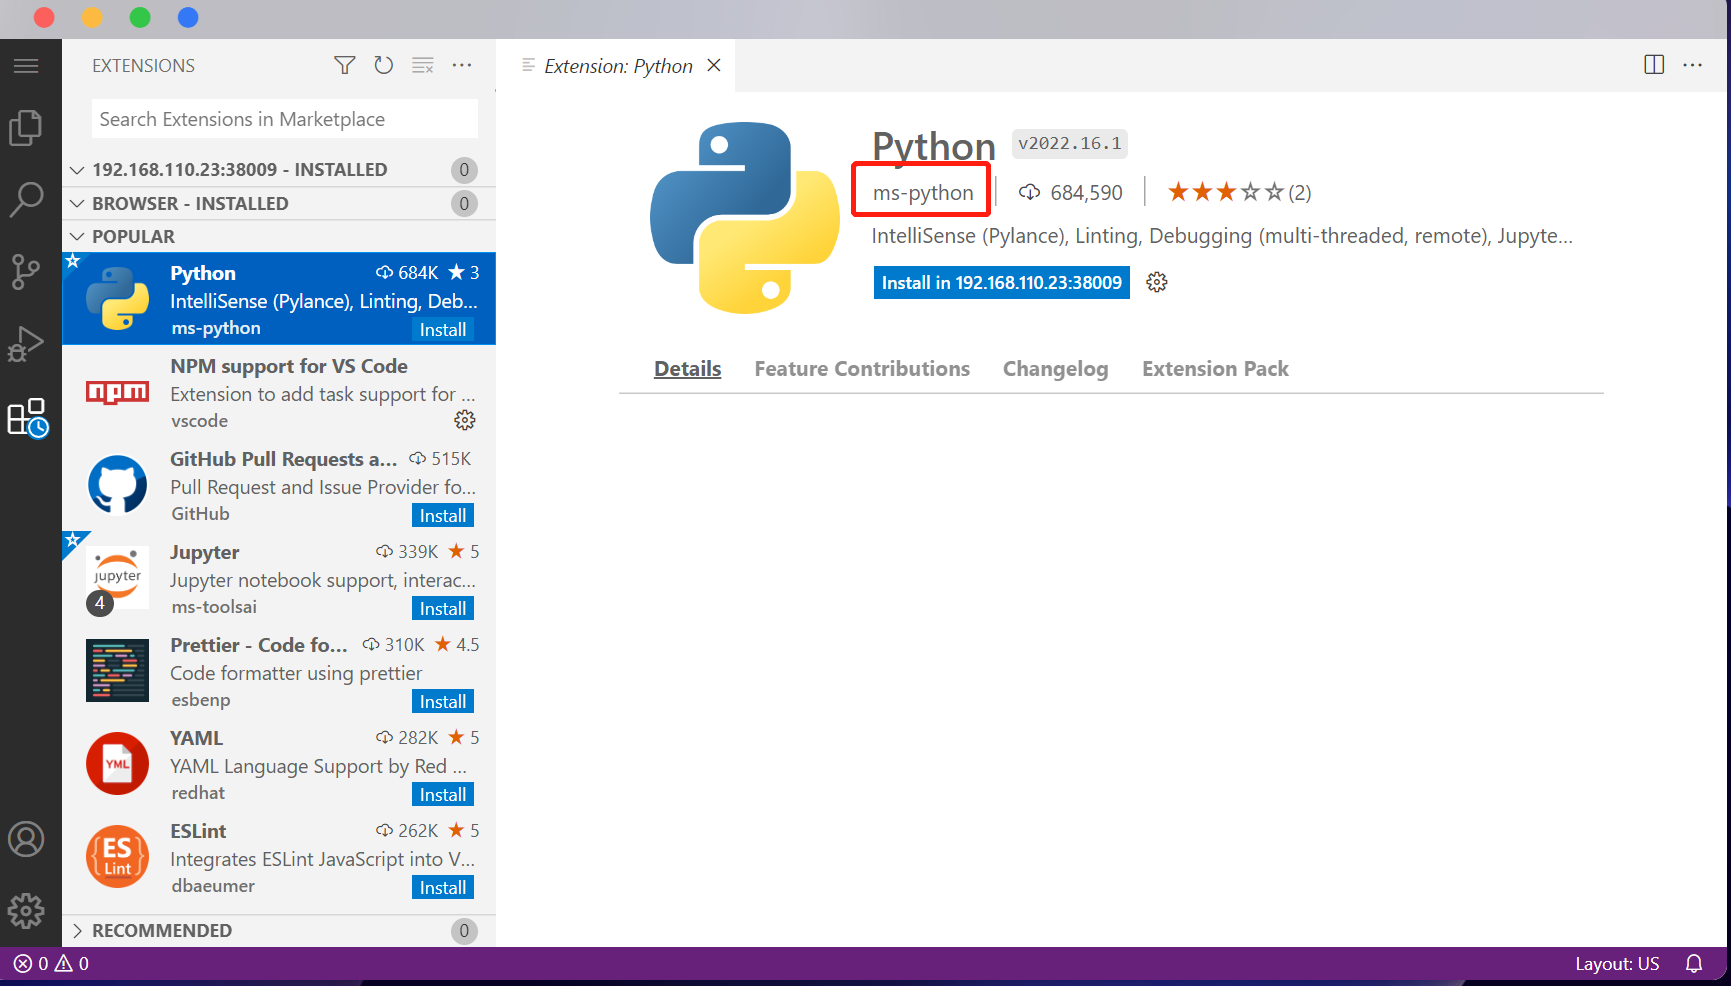Click the 684,590 install count
The height and width of the screenshot is (986, 1731).
(x=1070, y=192)
